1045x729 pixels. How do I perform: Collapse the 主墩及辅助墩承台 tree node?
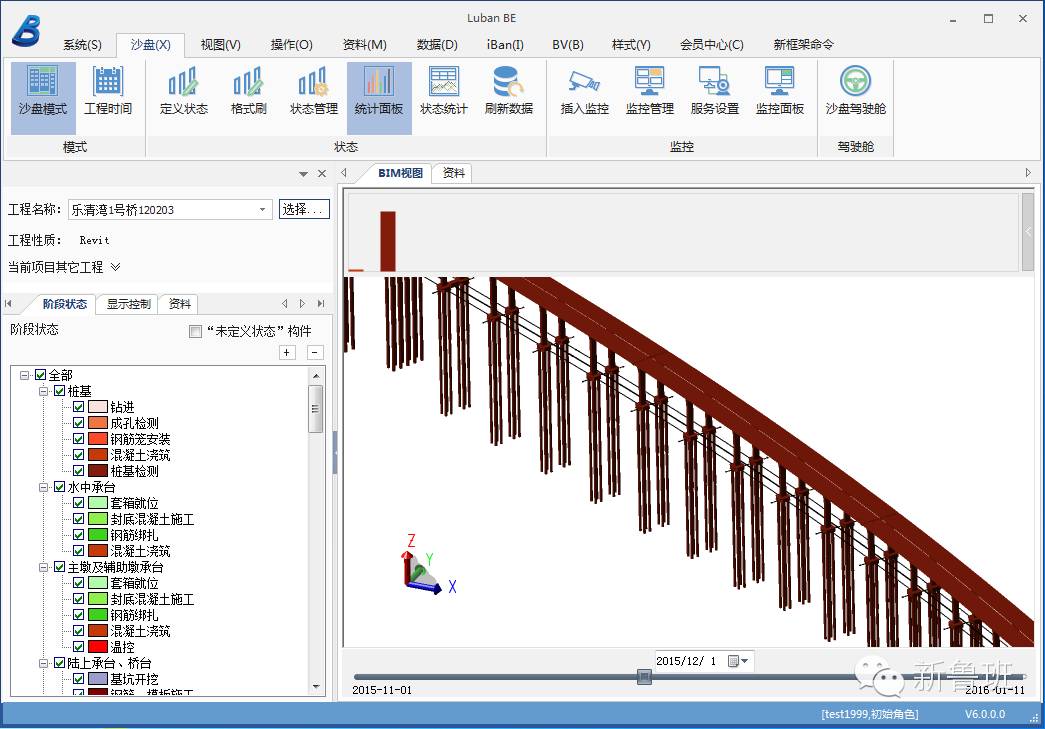tap(43, 567)
